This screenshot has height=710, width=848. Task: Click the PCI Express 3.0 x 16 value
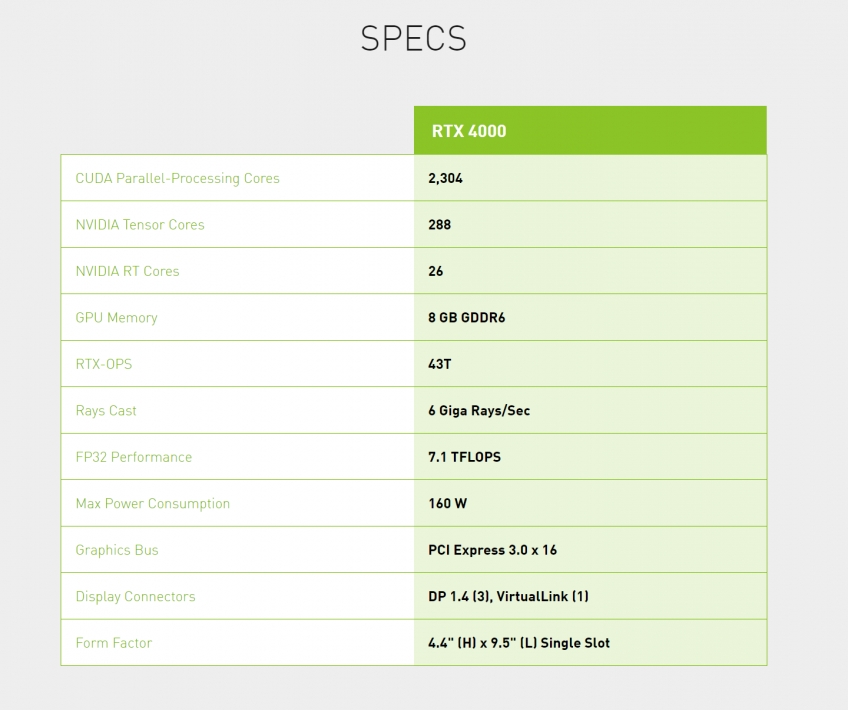tap(492, 550)
